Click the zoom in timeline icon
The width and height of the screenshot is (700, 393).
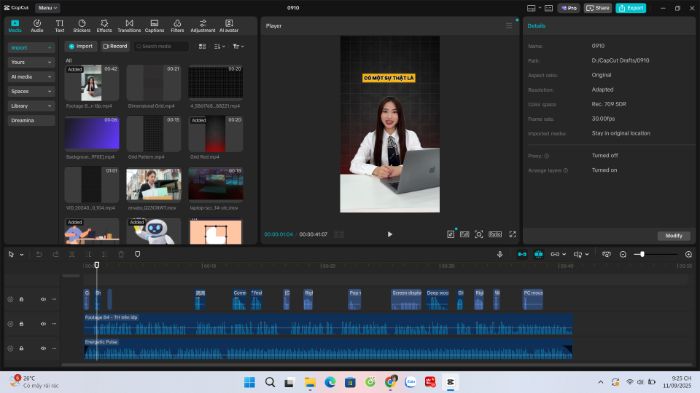[x=688, y=254]
